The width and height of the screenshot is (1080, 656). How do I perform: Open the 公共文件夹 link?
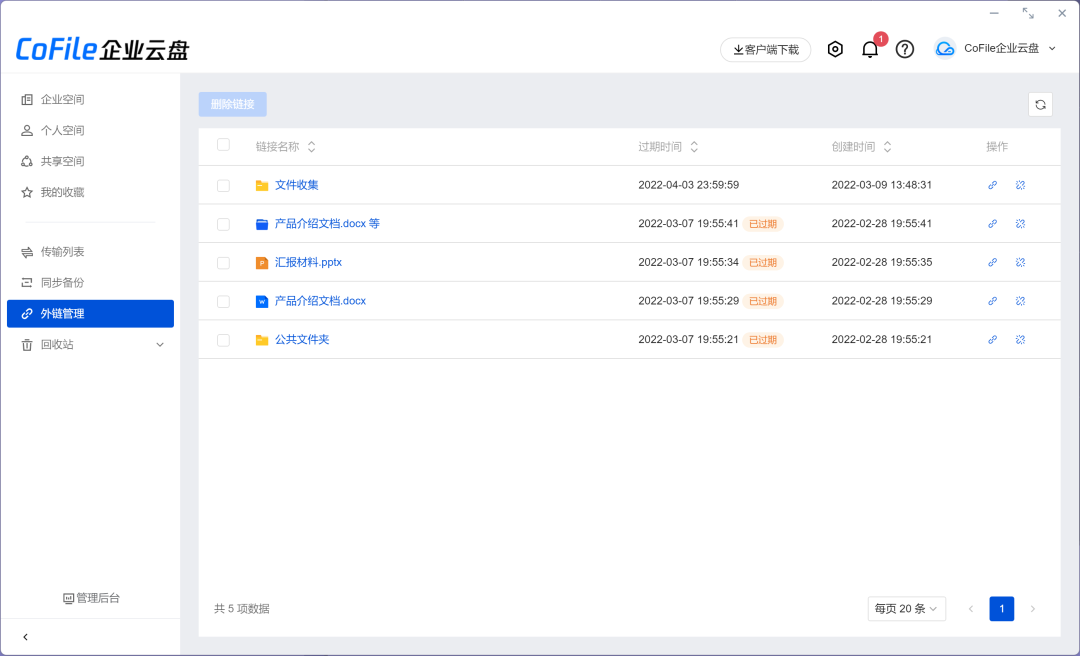(x=302, y=339)
